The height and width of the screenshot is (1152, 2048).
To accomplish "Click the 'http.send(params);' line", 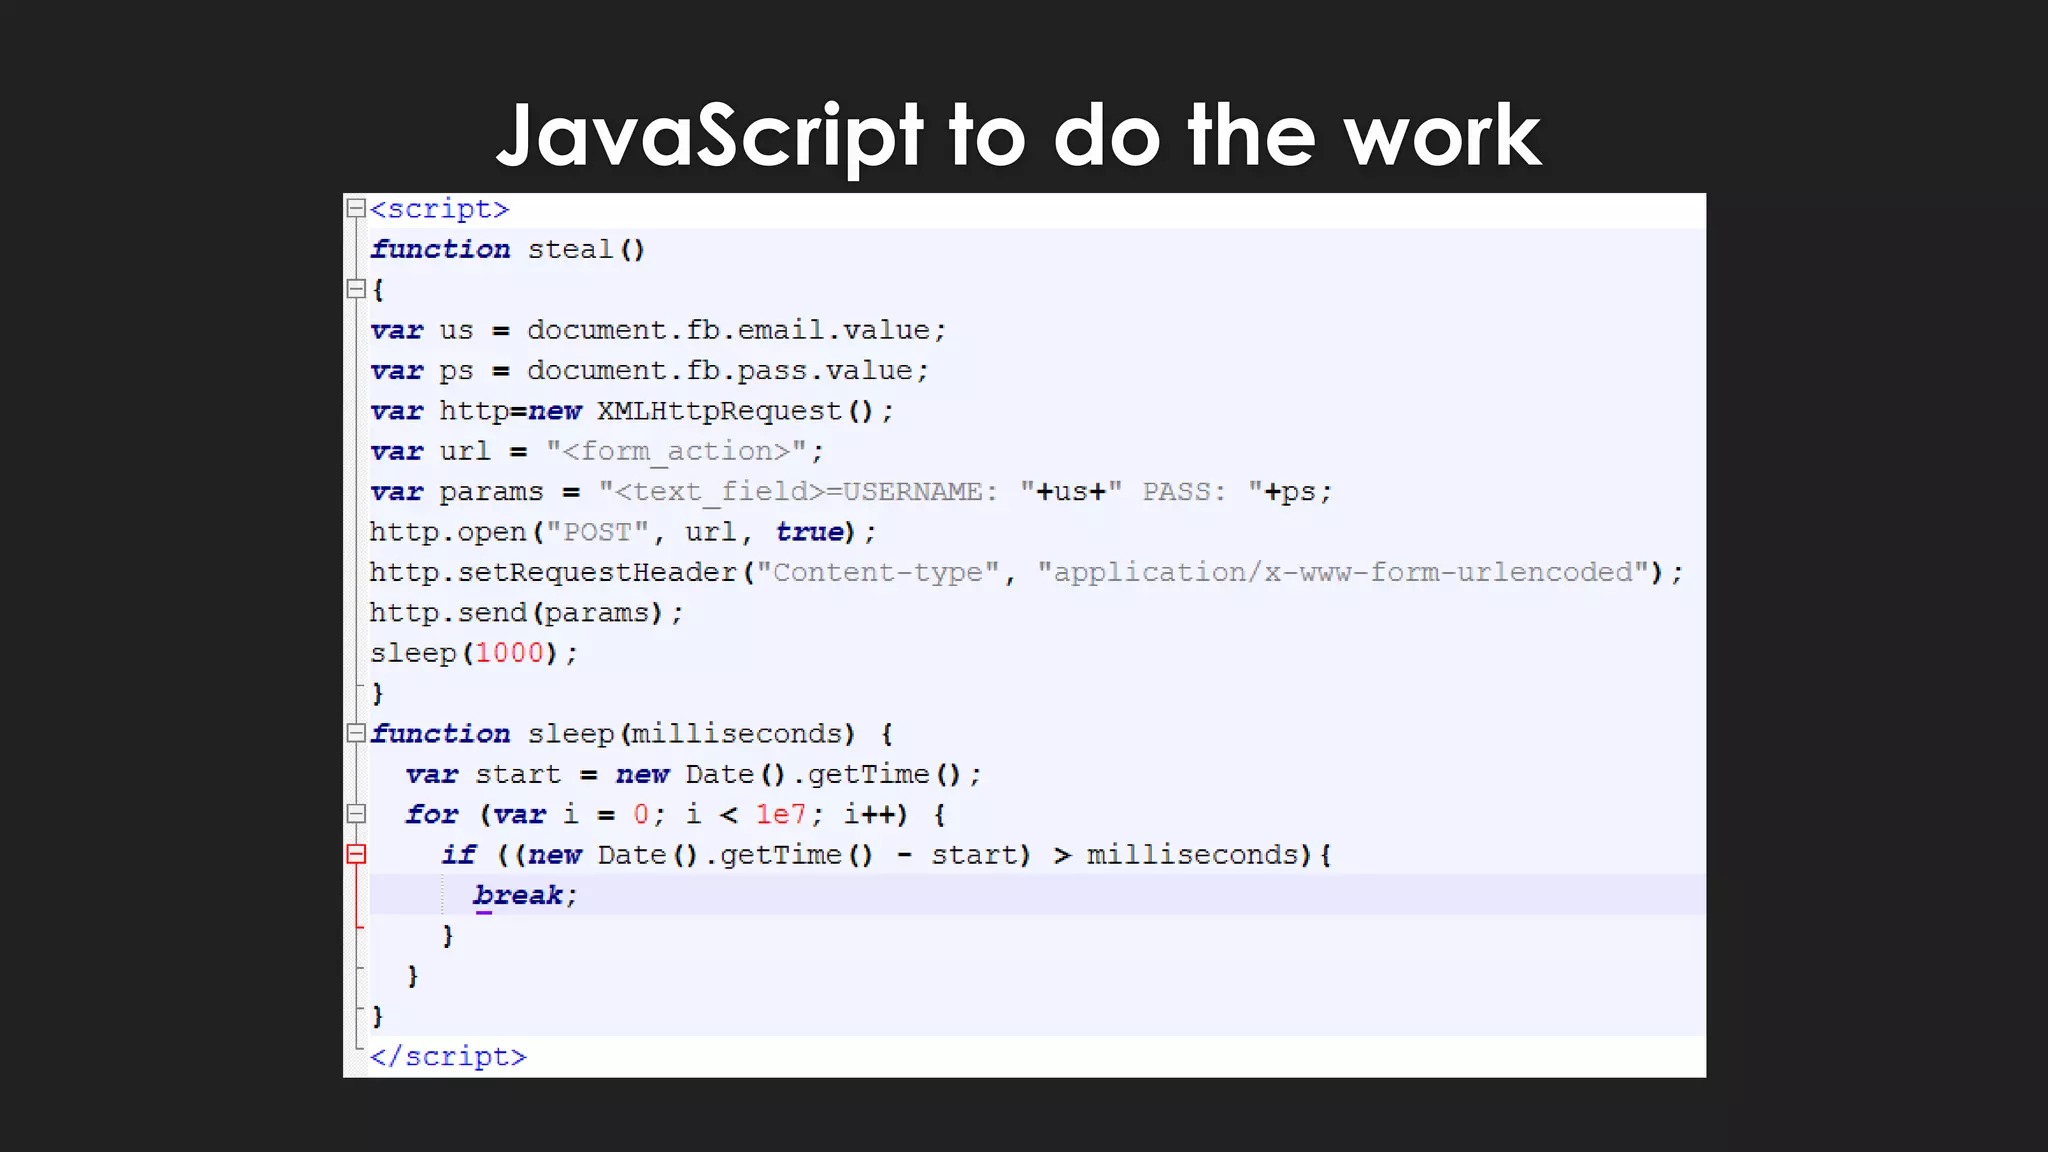I will click(x=526, y=613).
